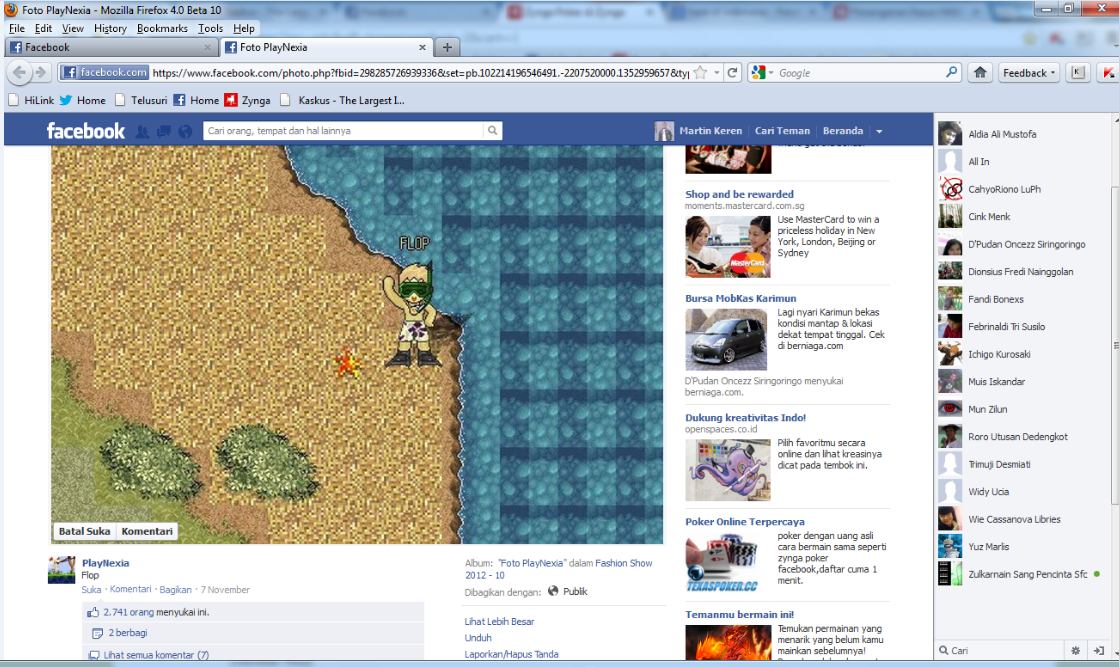
Task: Click the Dukung kreativitas Indo! ad image
Action: tap(728, 470)
